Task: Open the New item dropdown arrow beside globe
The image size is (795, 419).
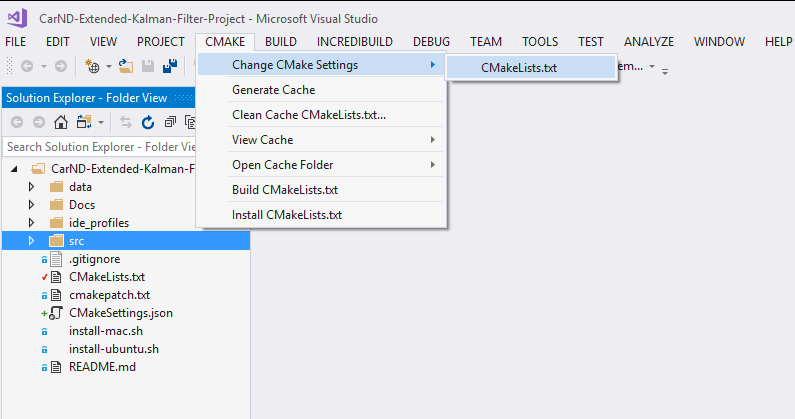Action: 109,66
